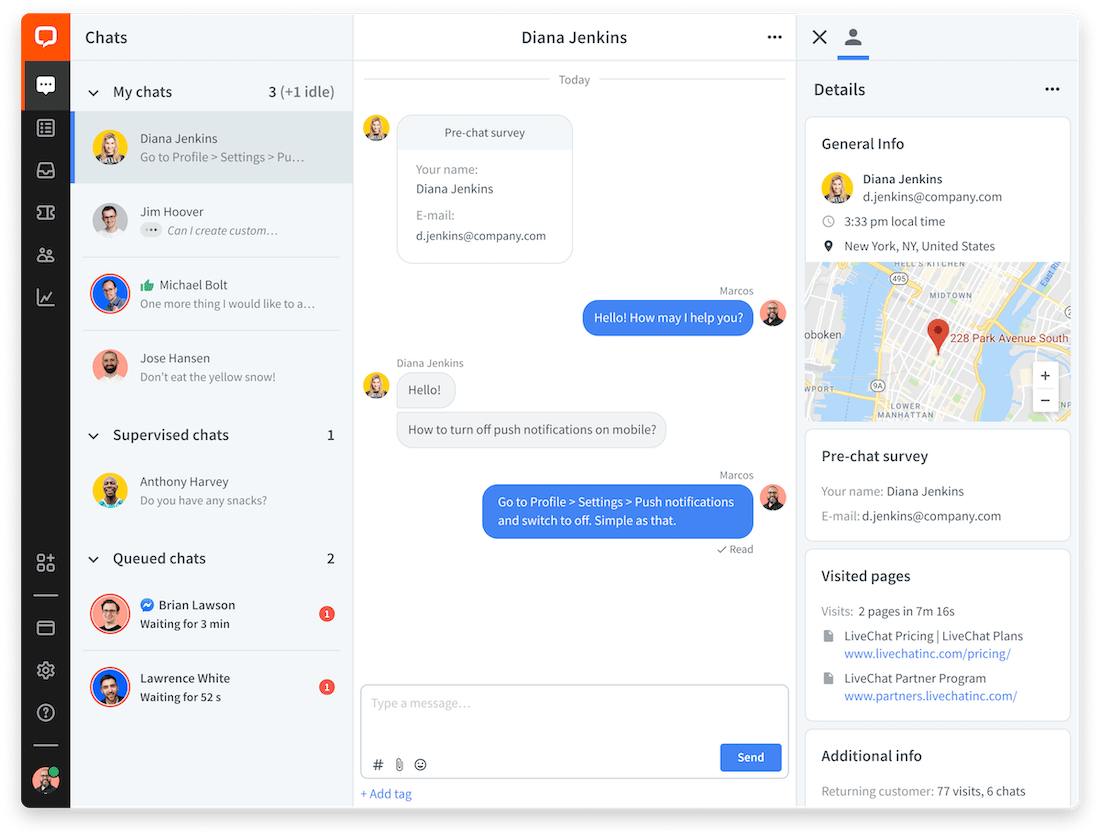The width and height of the screenshot is (1100, 837).
Task: Zoom in on the map with plus control
Action: click(x=1045, y=375)
